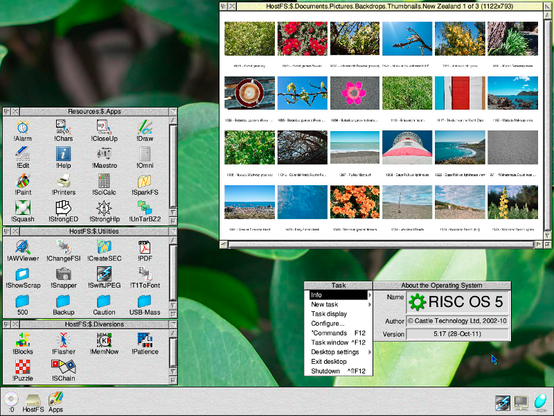The width and height of the screenshot is (554, 416).
Task: Choose *Commands F12 entry
Action: click(338, 333)
